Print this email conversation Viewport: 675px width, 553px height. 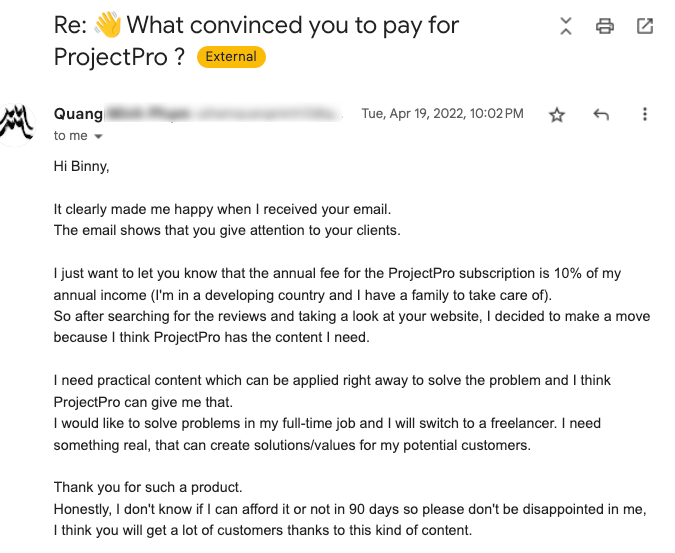[604, 26]
